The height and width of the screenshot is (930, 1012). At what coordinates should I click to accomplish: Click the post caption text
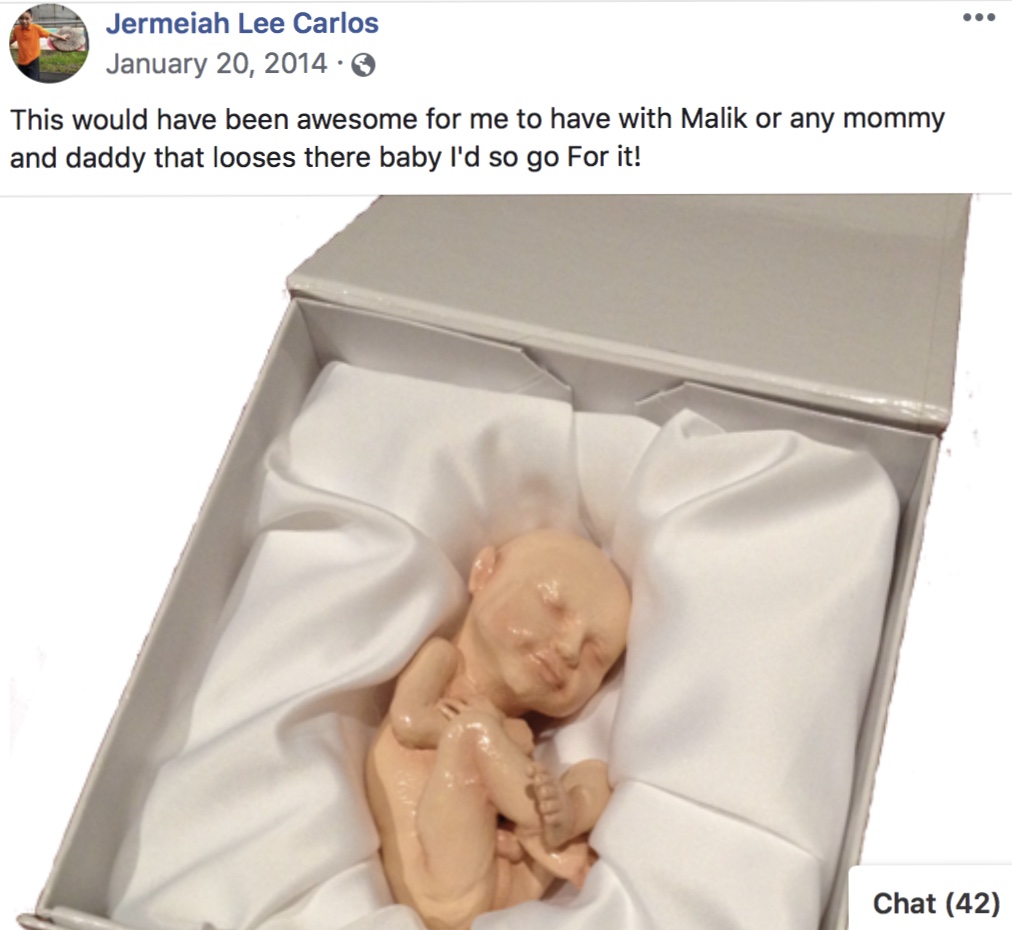(x=478, y=138)
